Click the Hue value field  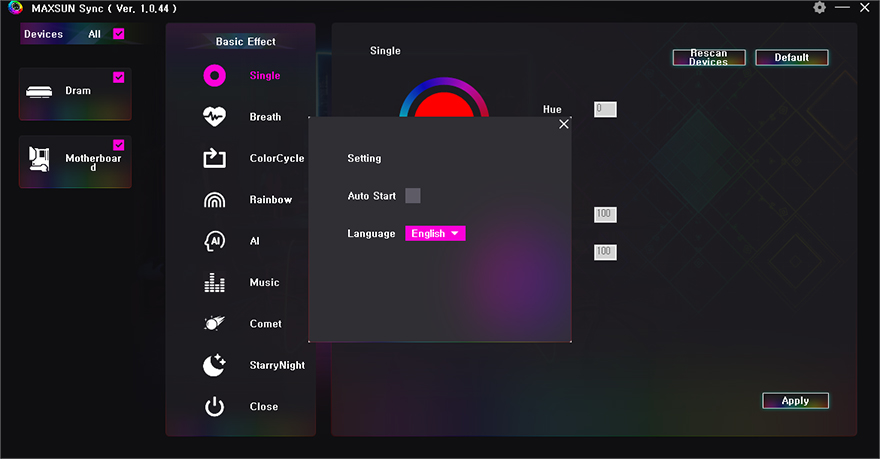605,109
